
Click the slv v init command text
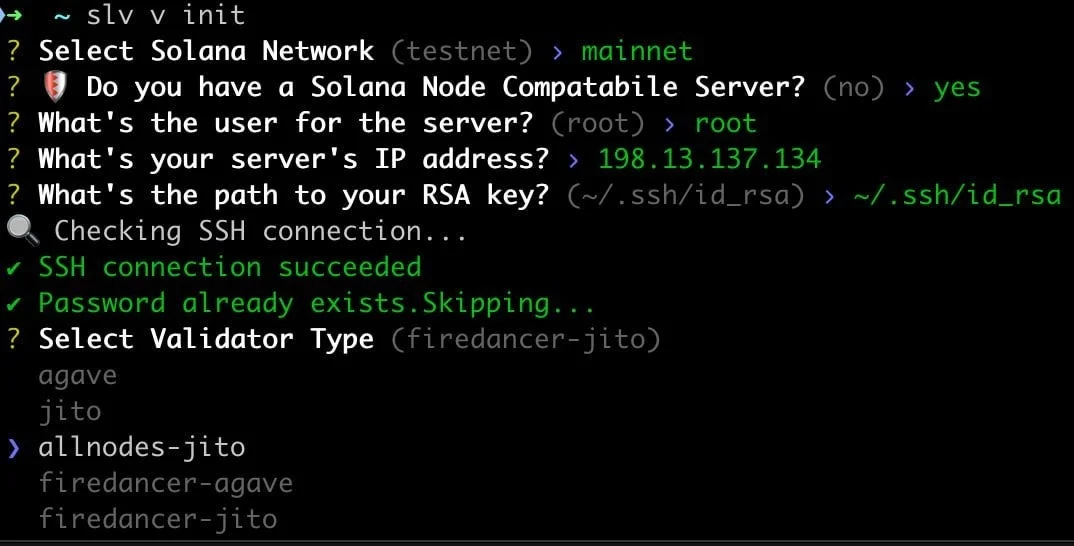(166, 15)
